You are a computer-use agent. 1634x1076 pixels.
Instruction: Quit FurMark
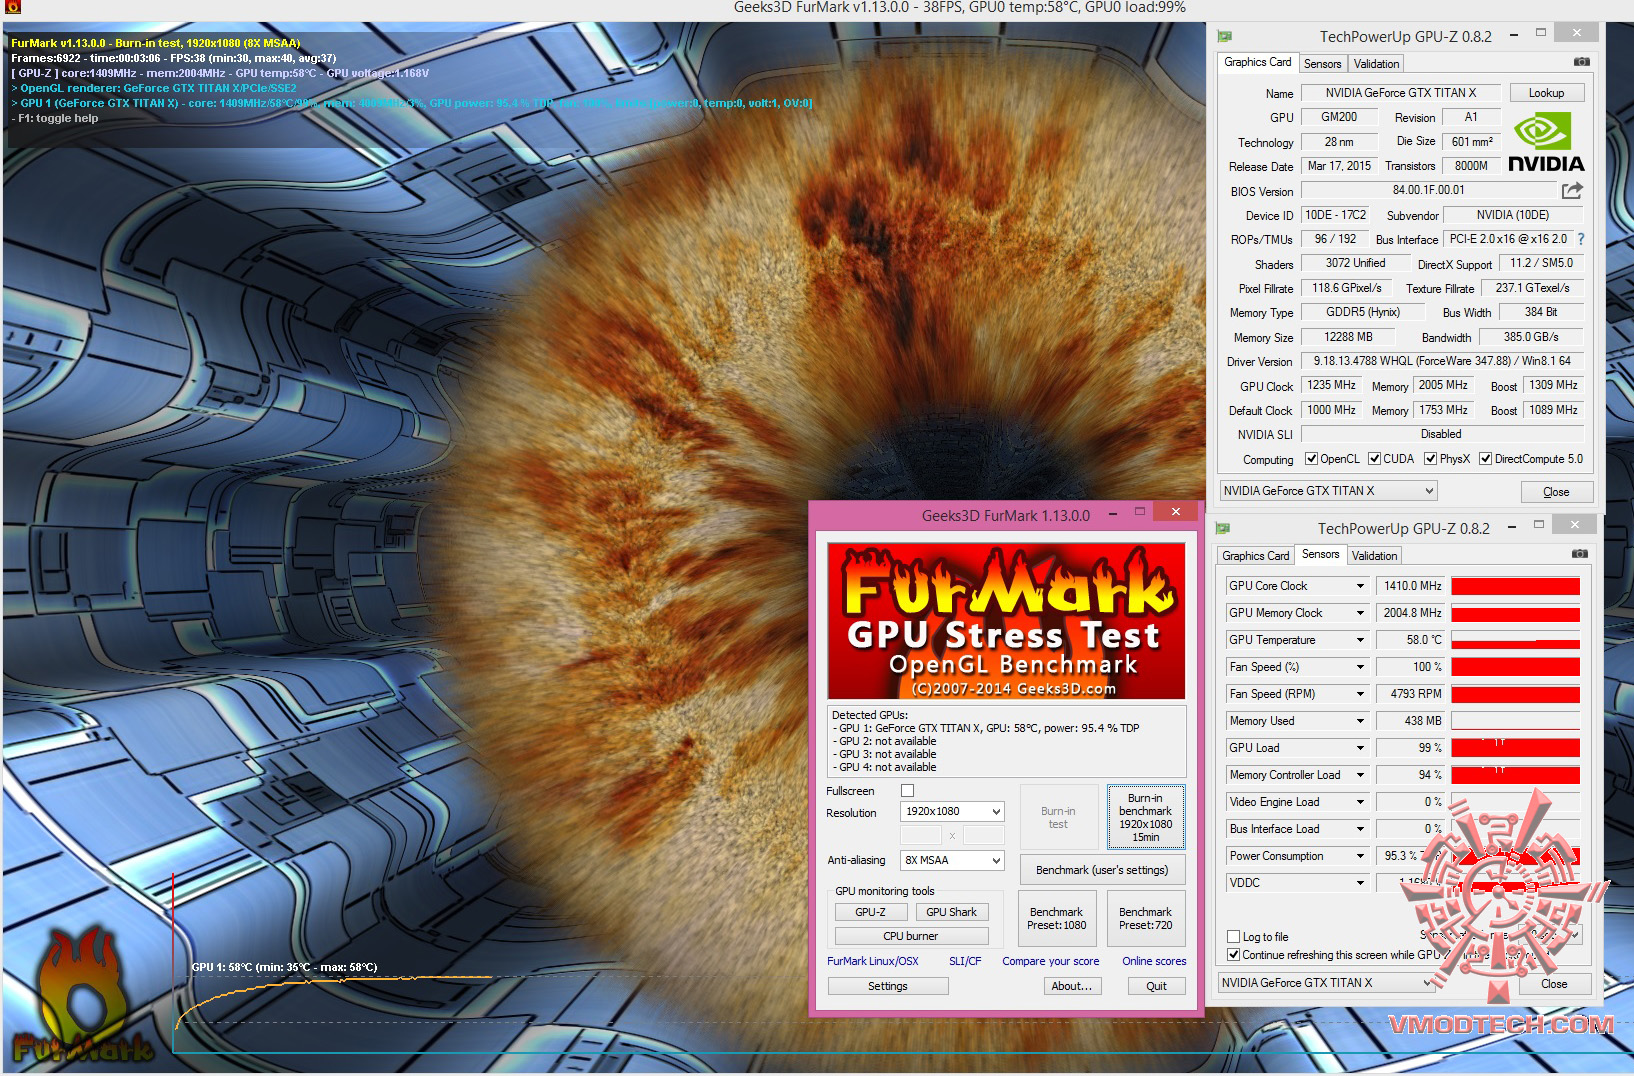[x=1156, y=986]
